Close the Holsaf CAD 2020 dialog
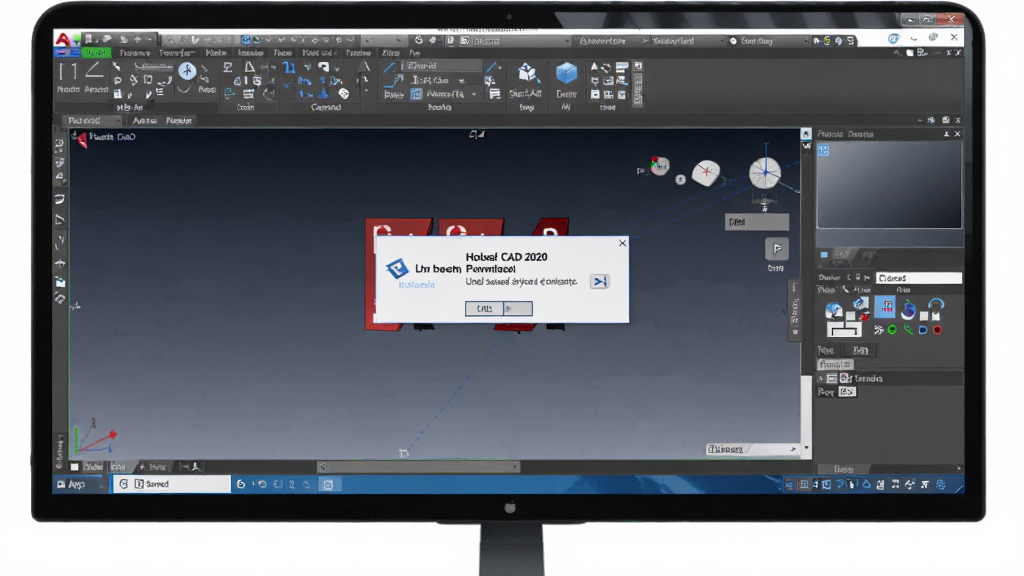1024x576 pixels. pyautogui.click(x=622, y=243)
